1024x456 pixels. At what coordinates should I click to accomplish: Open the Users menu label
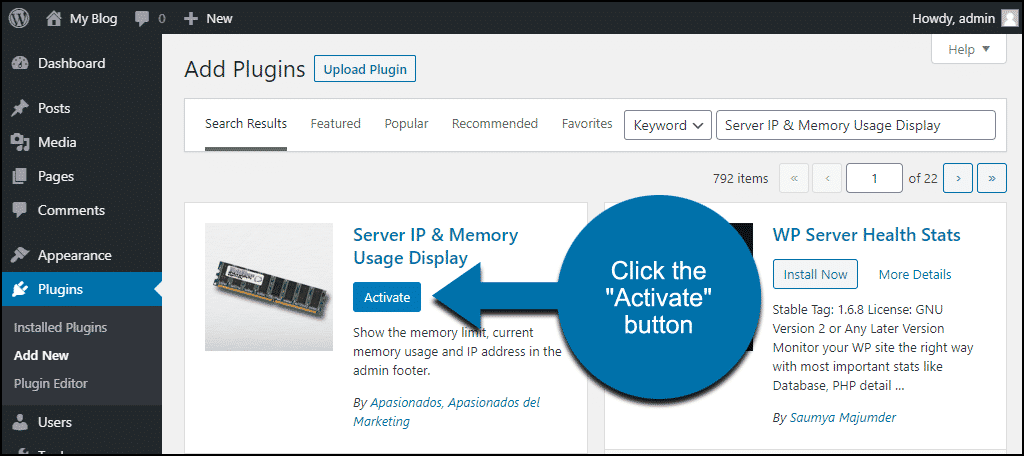[x=55, y=423]
